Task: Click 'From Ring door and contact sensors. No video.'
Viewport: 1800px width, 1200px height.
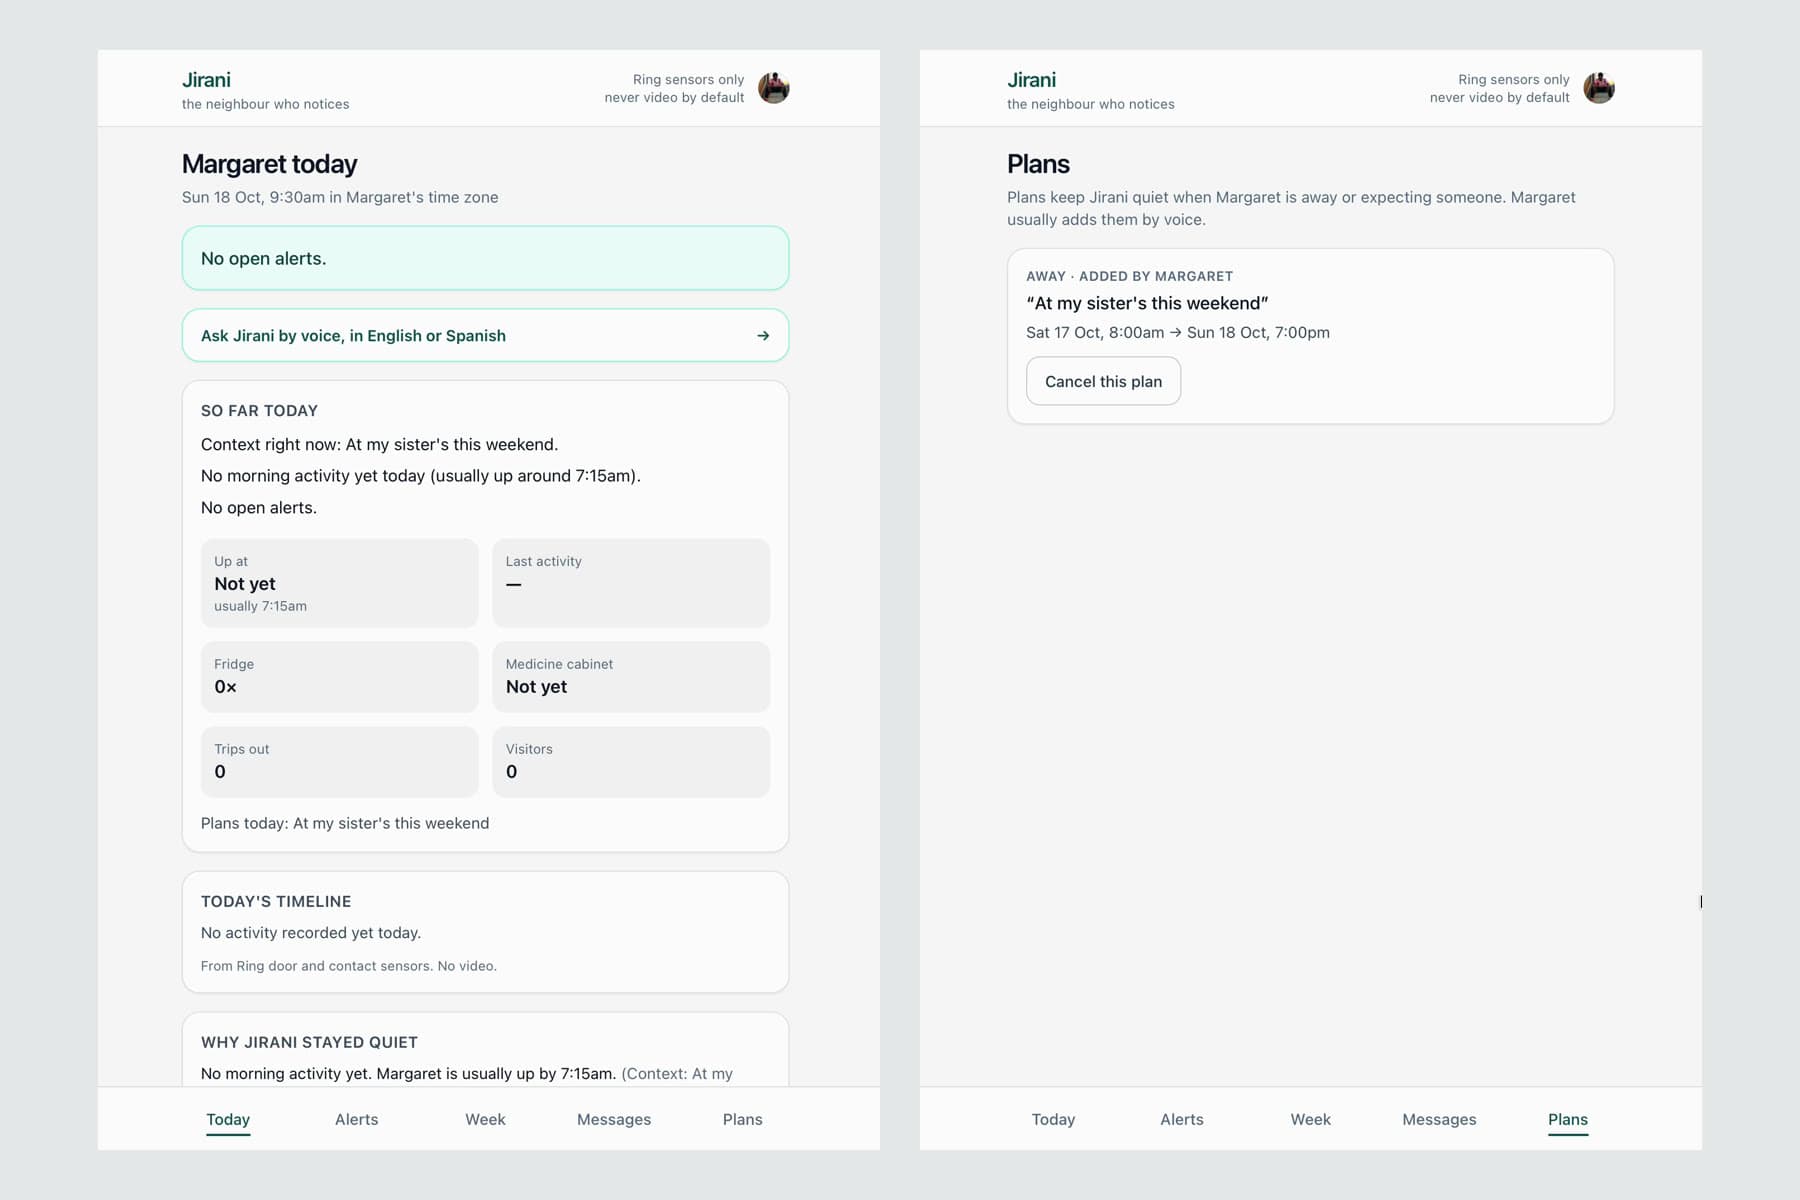Action: [x=348, y=966]
